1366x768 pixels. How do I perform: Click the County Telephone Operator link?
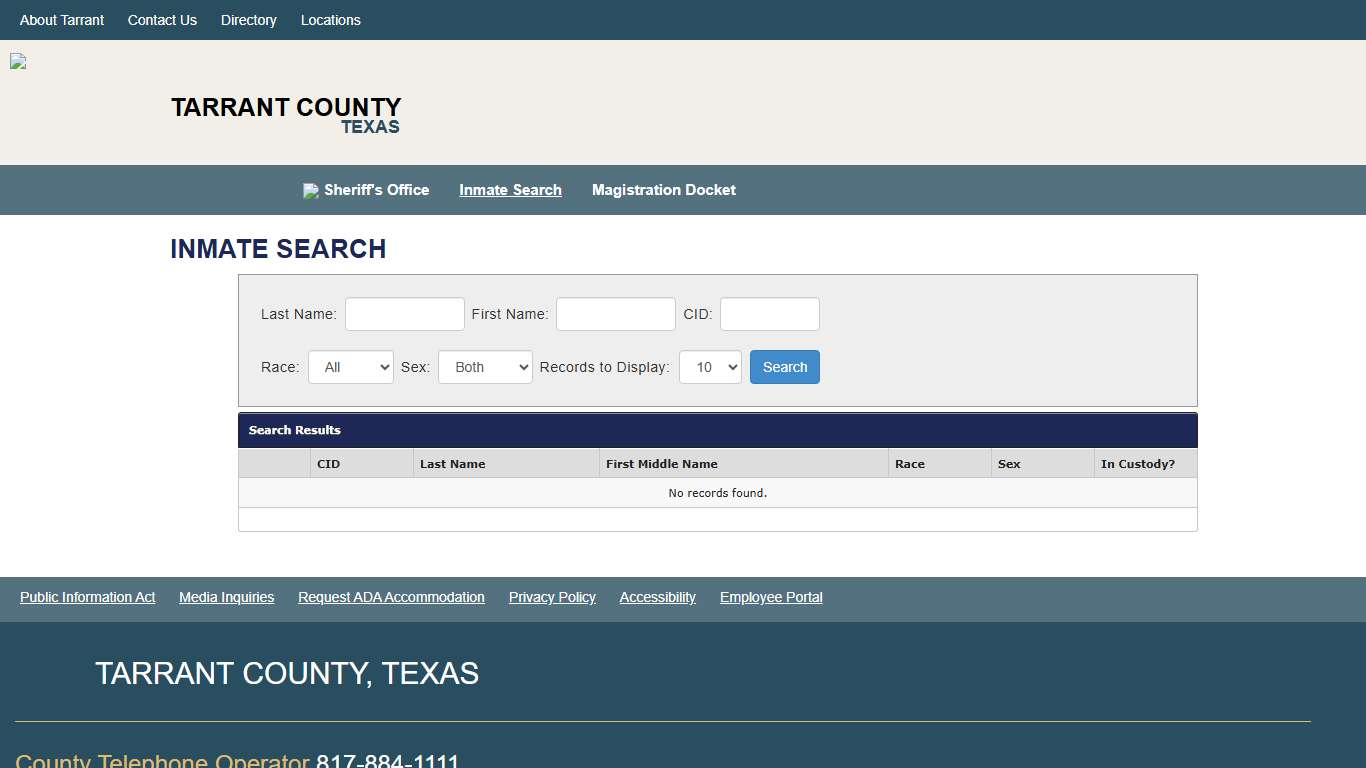point(163,760)
